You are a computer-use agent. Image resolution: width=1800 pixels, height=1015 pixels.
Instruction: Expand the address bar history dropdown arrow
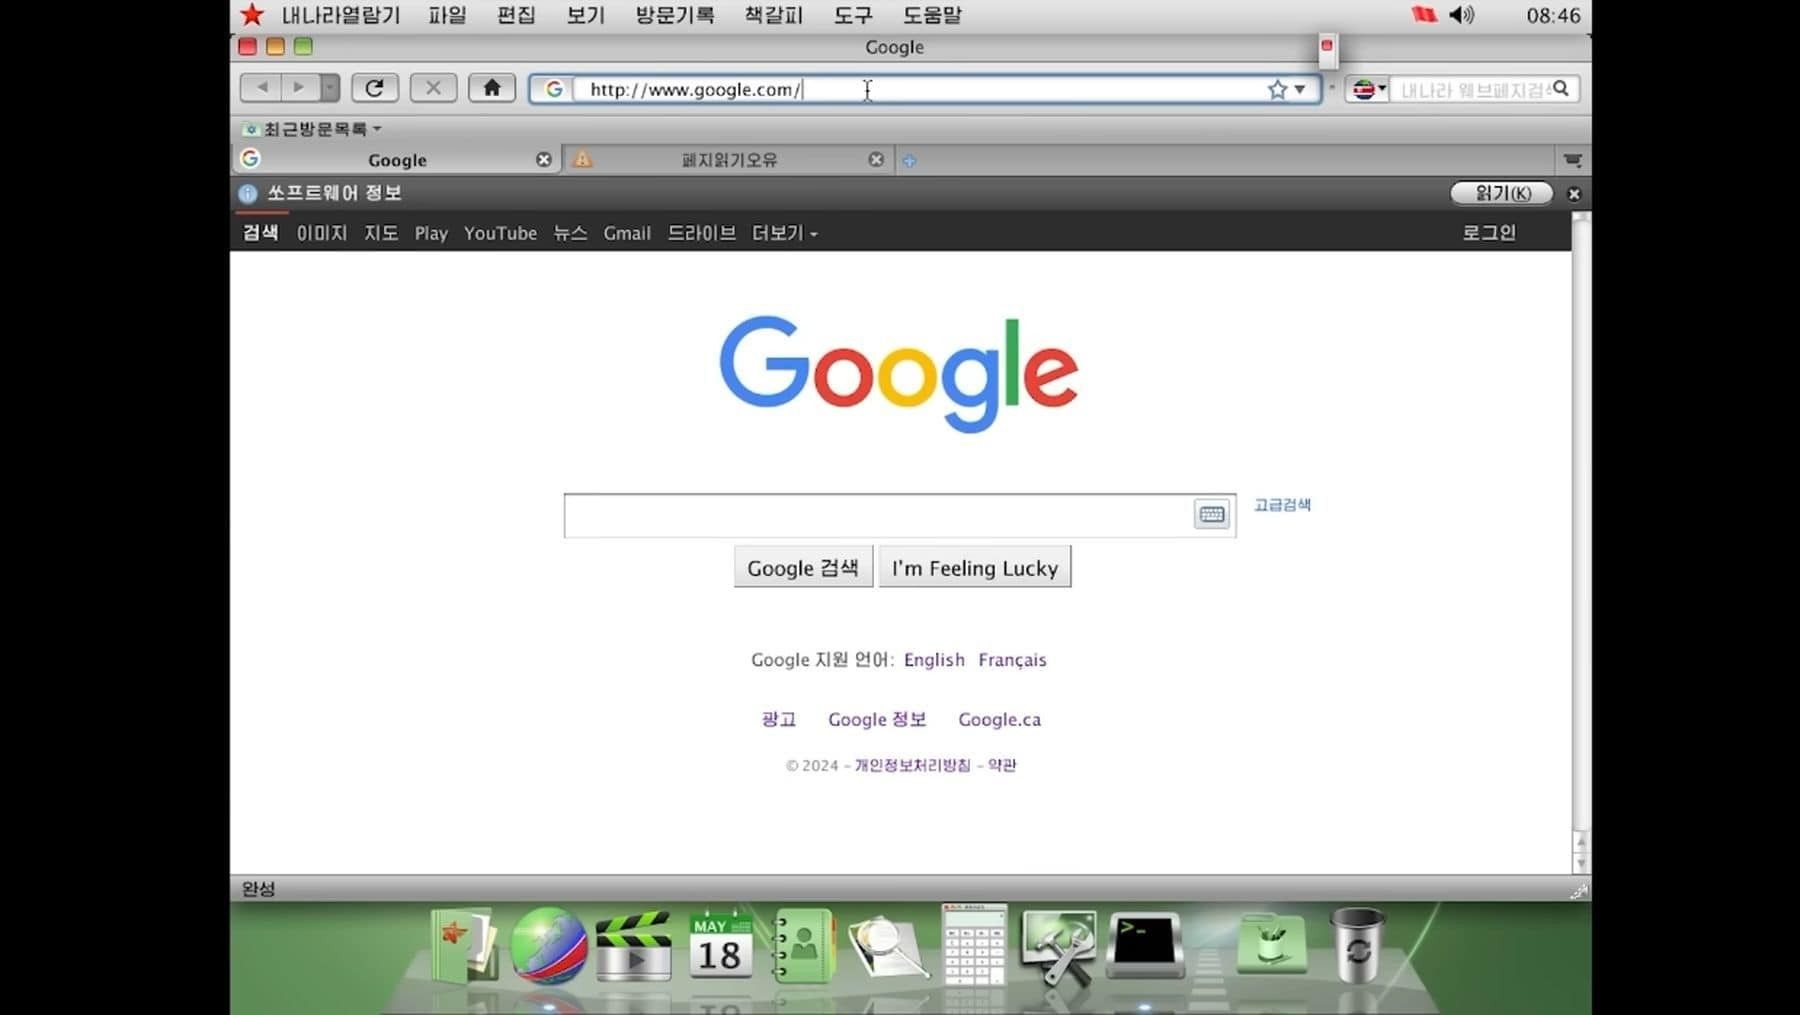pyautogui.click(x=1300, y=90)
